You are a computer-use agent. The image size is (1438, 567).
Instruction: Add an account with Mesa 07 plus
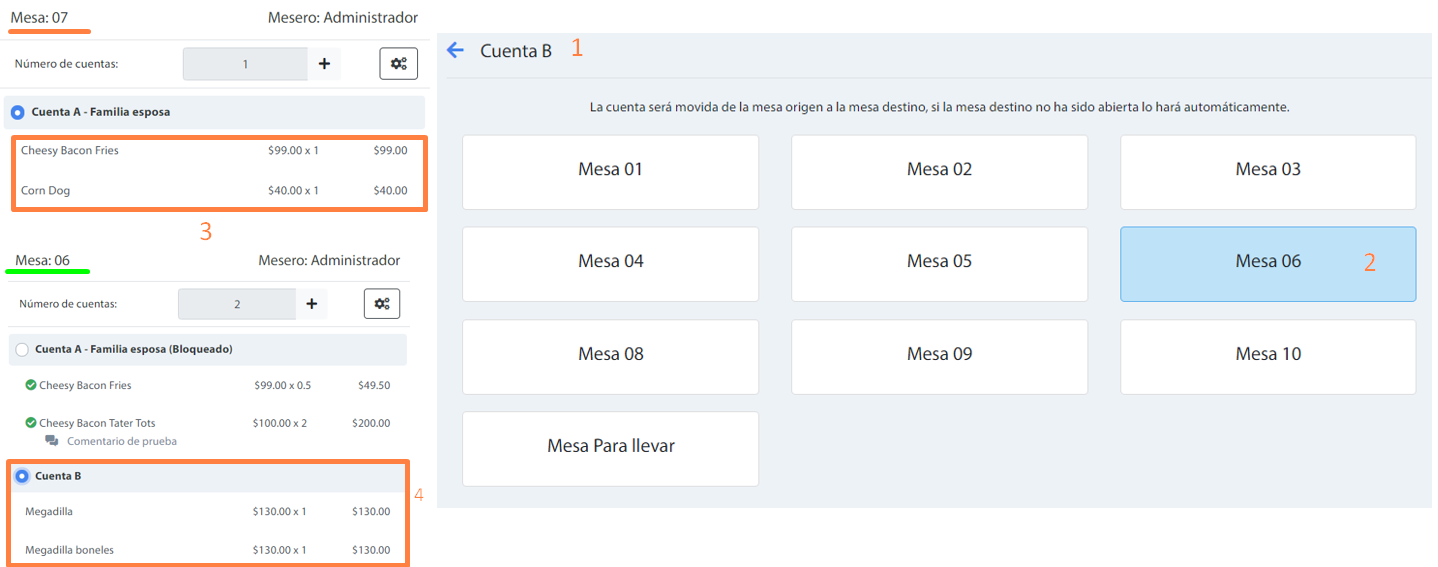(324, 64)
